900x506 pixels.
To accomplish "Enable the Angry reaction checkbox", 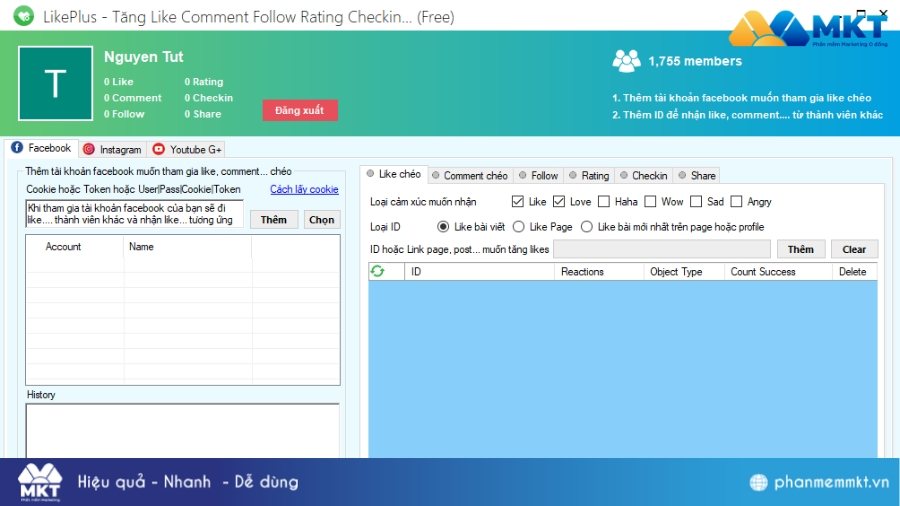I will click(736, 201).
